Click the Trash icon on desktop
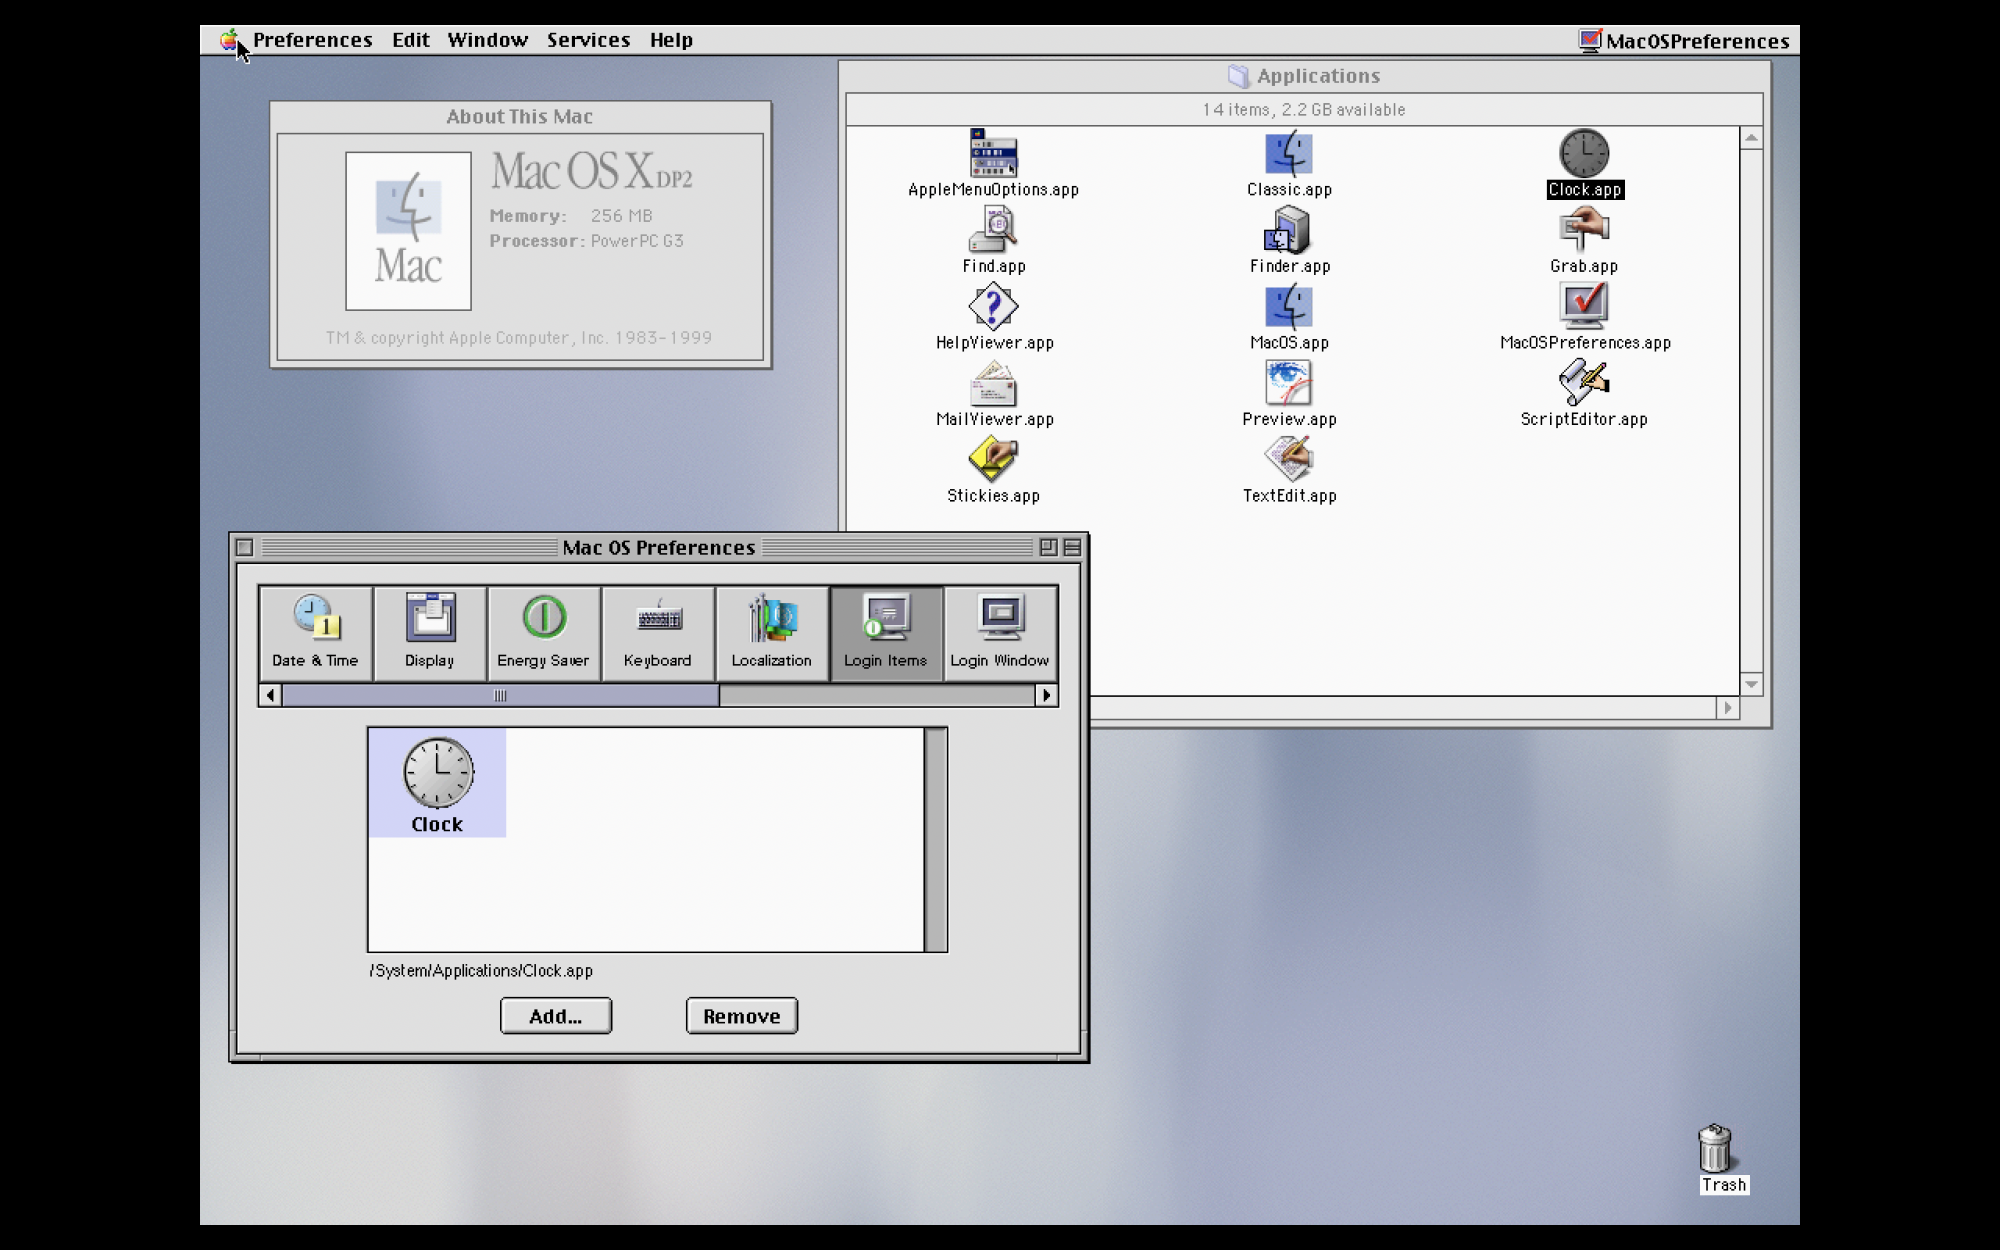This screenshot has height=1250, width=2000. pos(1715,1150)
